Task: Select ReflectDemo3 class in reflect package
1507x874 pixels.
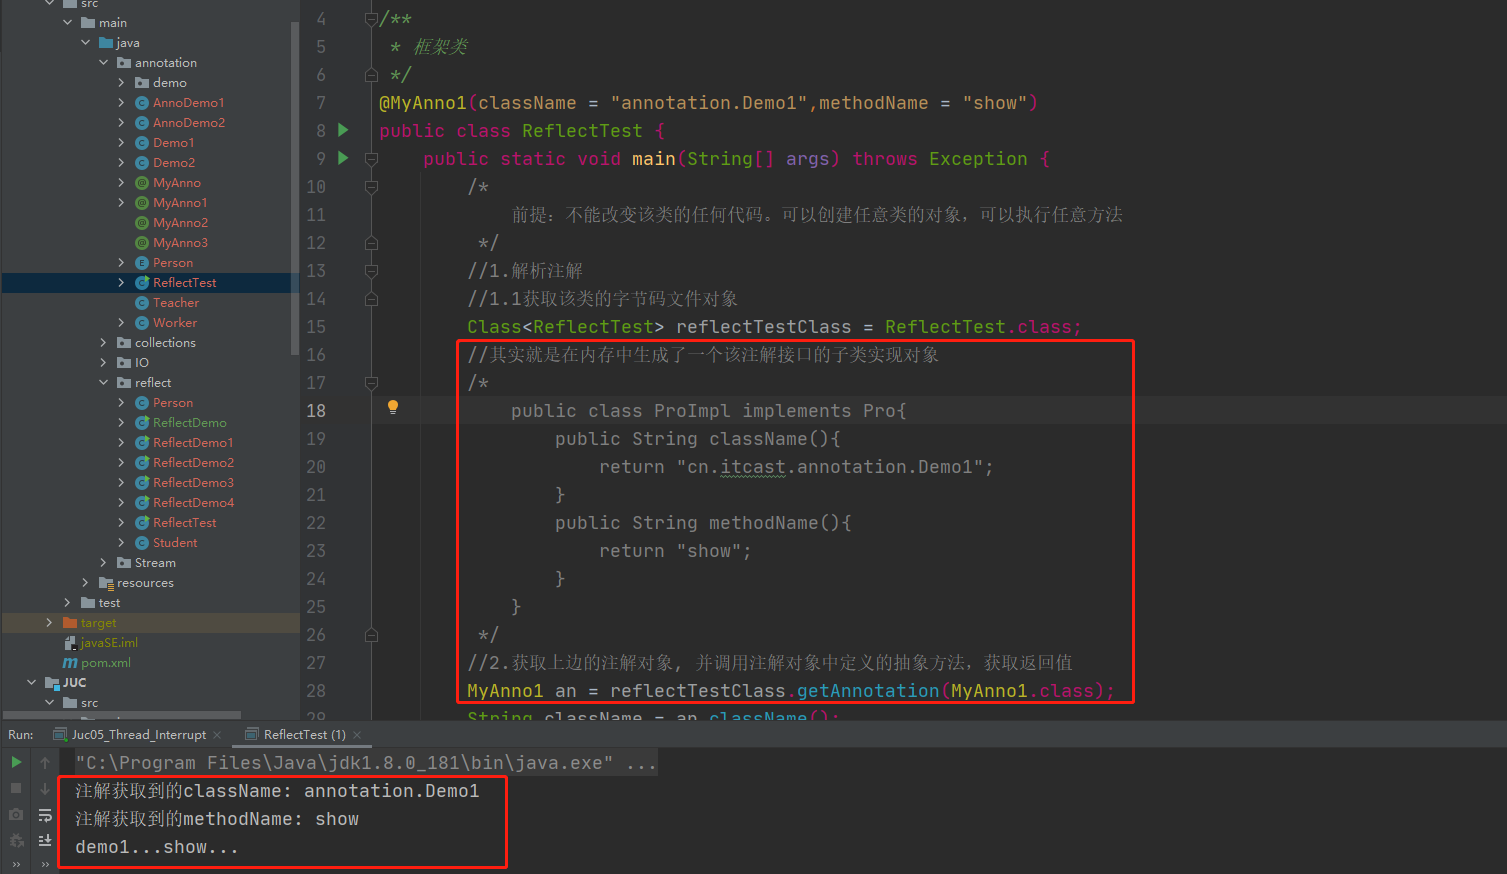Action: (193, 482)
